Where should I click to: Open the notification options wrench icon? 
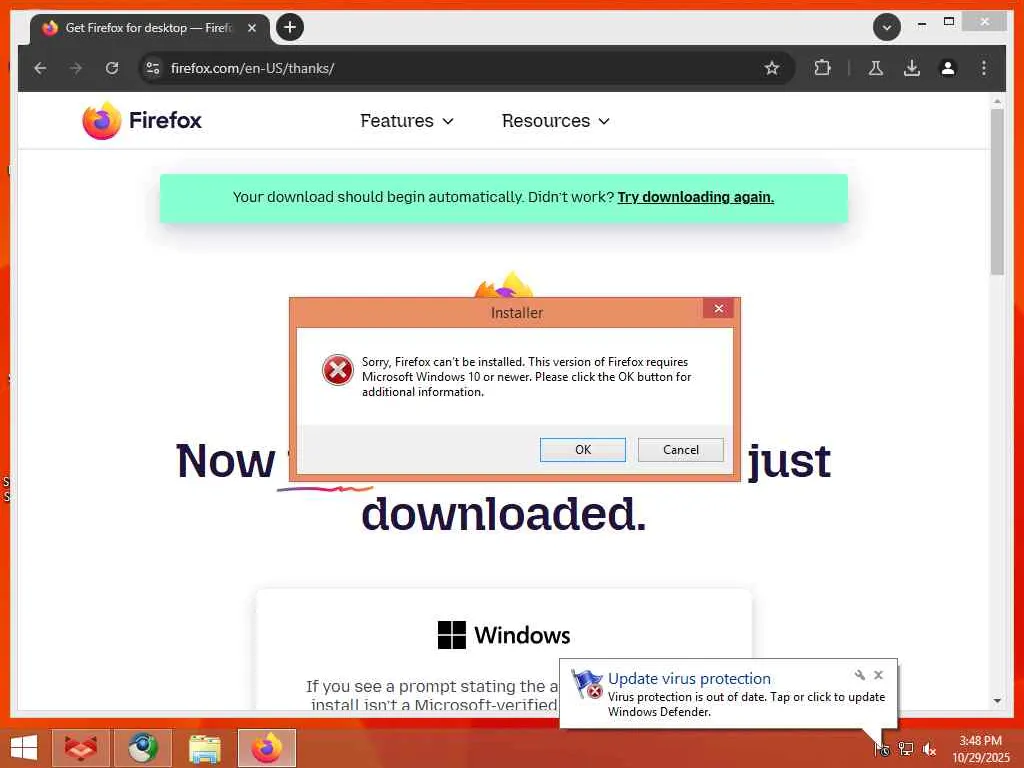[859, 675]
